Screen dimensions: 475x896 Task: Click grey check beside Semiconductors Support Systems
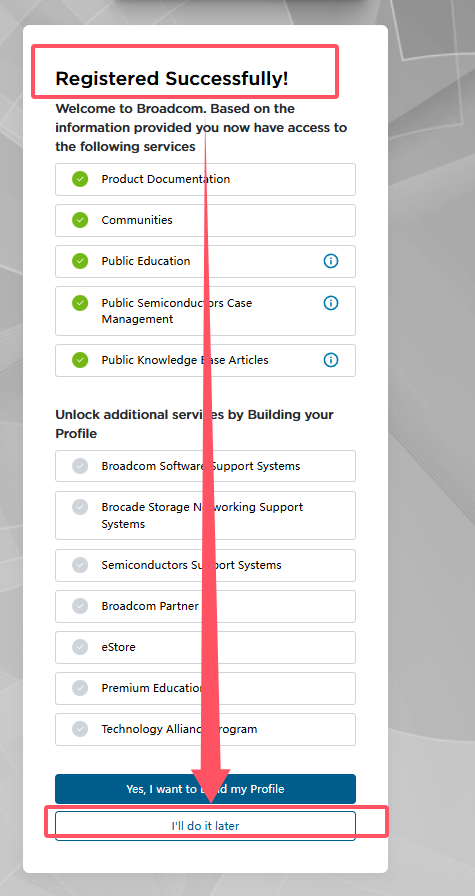tap(80, 565)
